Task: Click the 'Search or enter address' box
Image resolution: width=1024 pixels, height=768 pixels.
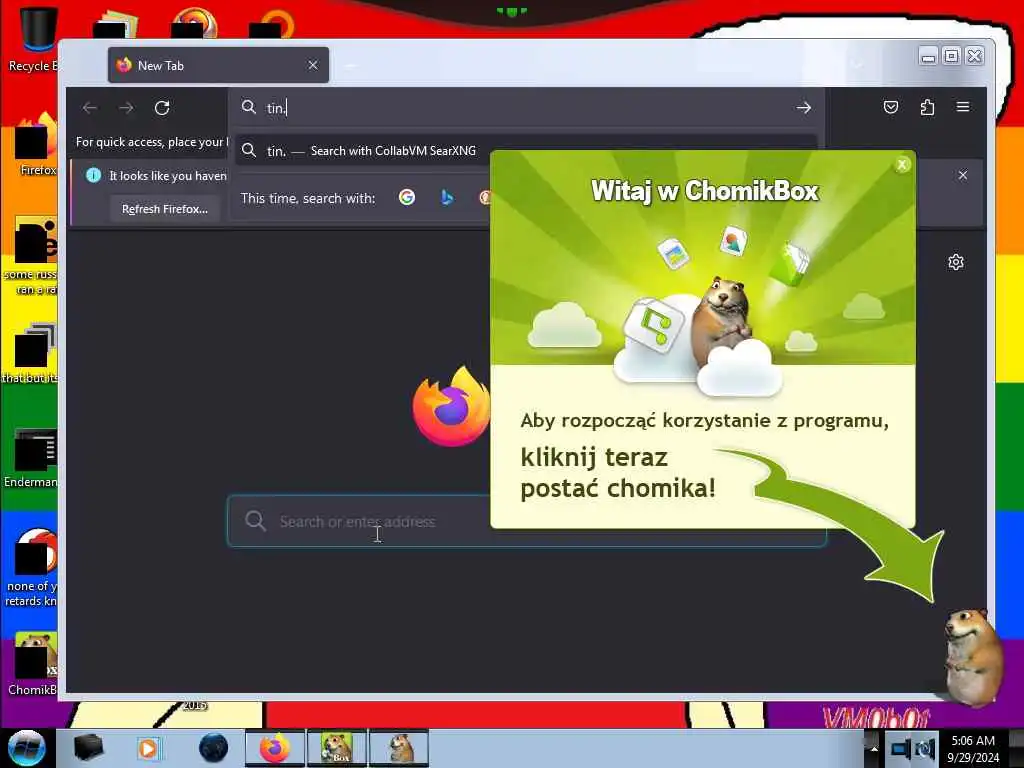Action: click(x=526, y=521)
